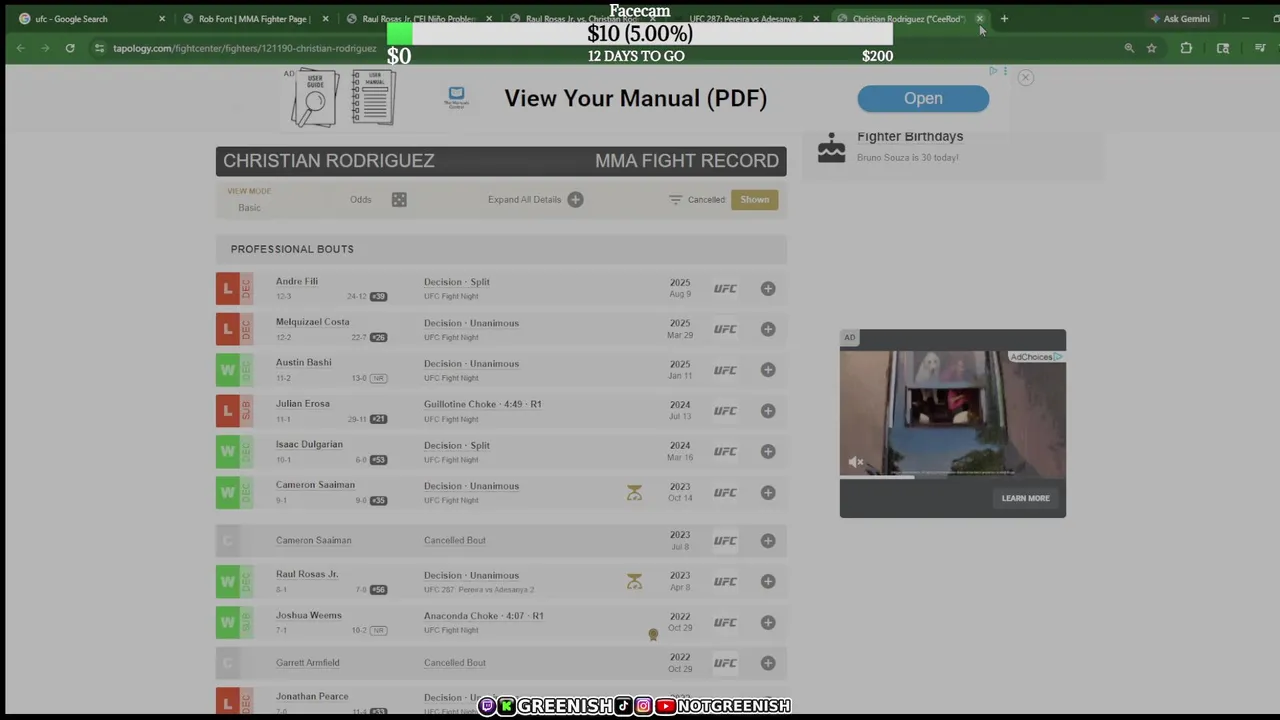Expand the Raul Rosas Jr. bout details
This screenshot has width=1280, height=720.
click(768, 582)
